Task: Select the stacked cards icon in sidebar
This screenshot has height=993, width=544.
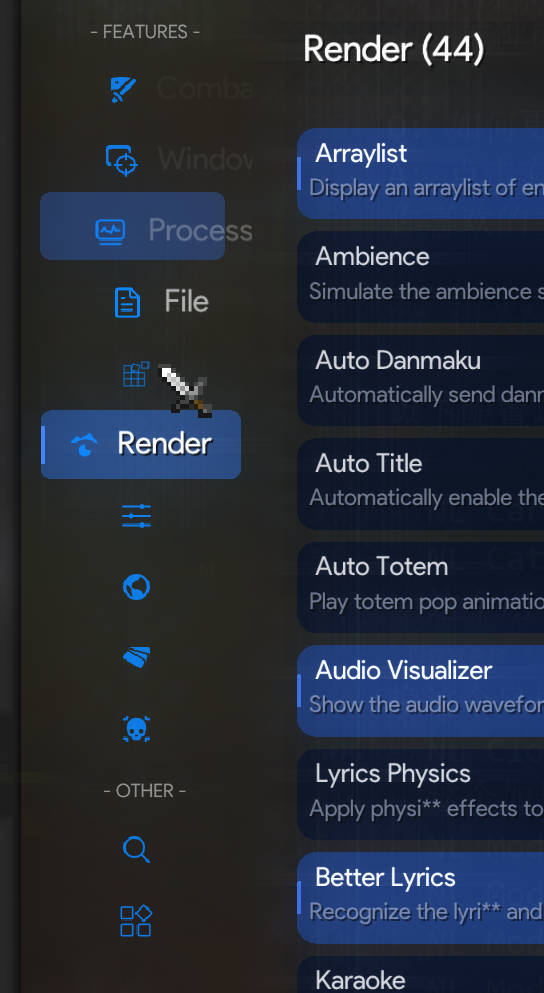Action: pos(136,657)
